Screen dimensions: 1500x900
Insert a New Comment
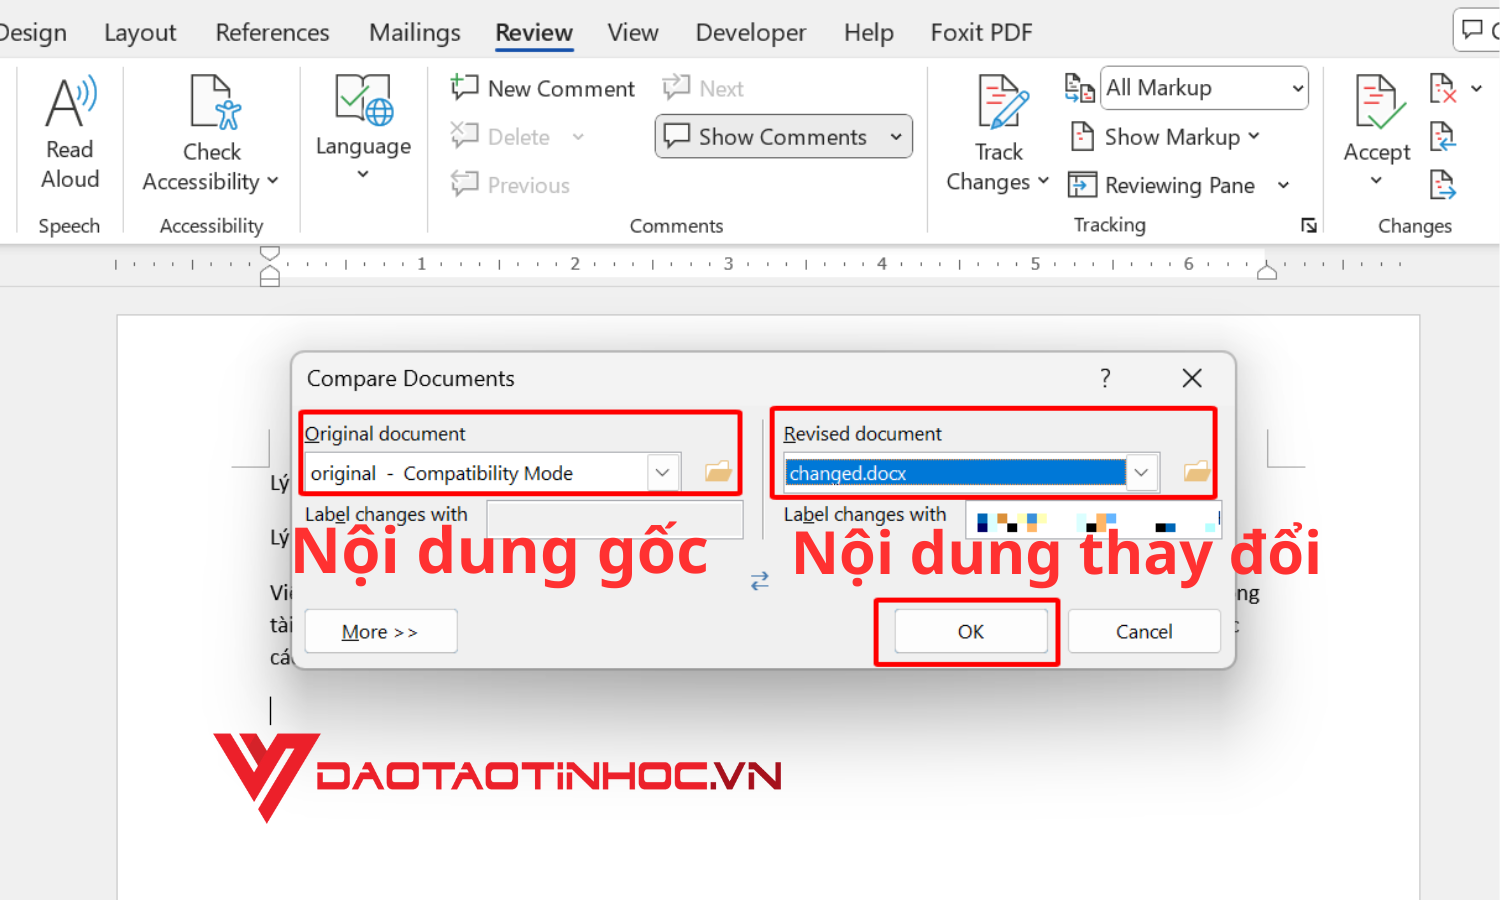[541, 88]
